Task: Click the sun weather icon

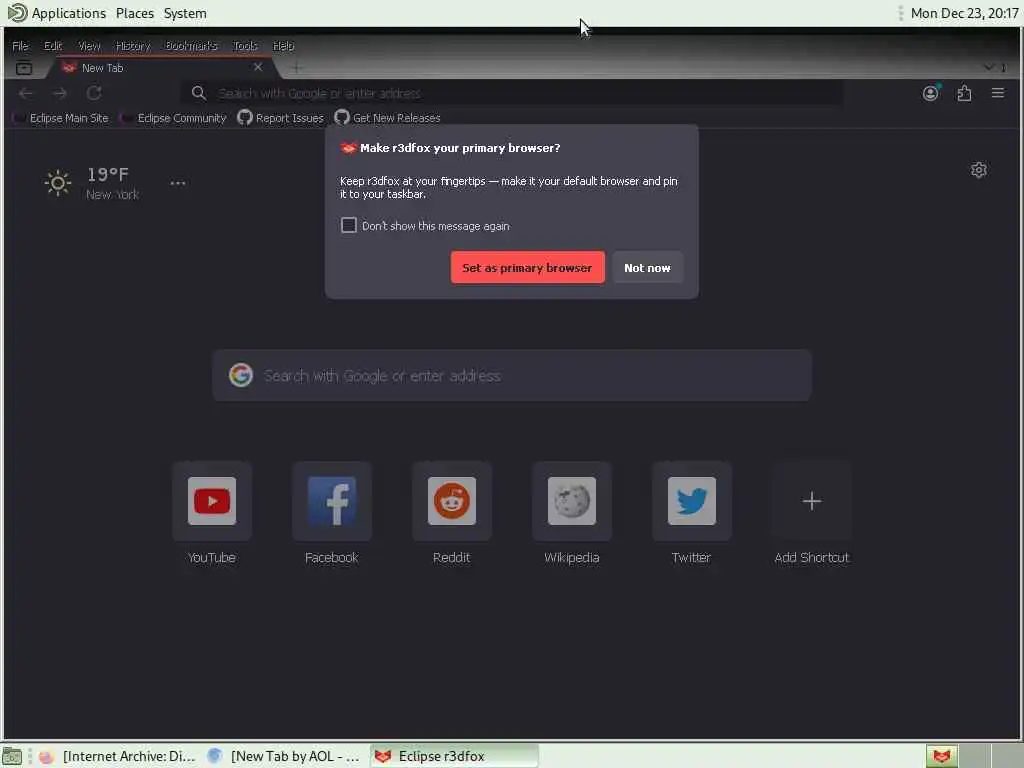Action: (57, 183)
